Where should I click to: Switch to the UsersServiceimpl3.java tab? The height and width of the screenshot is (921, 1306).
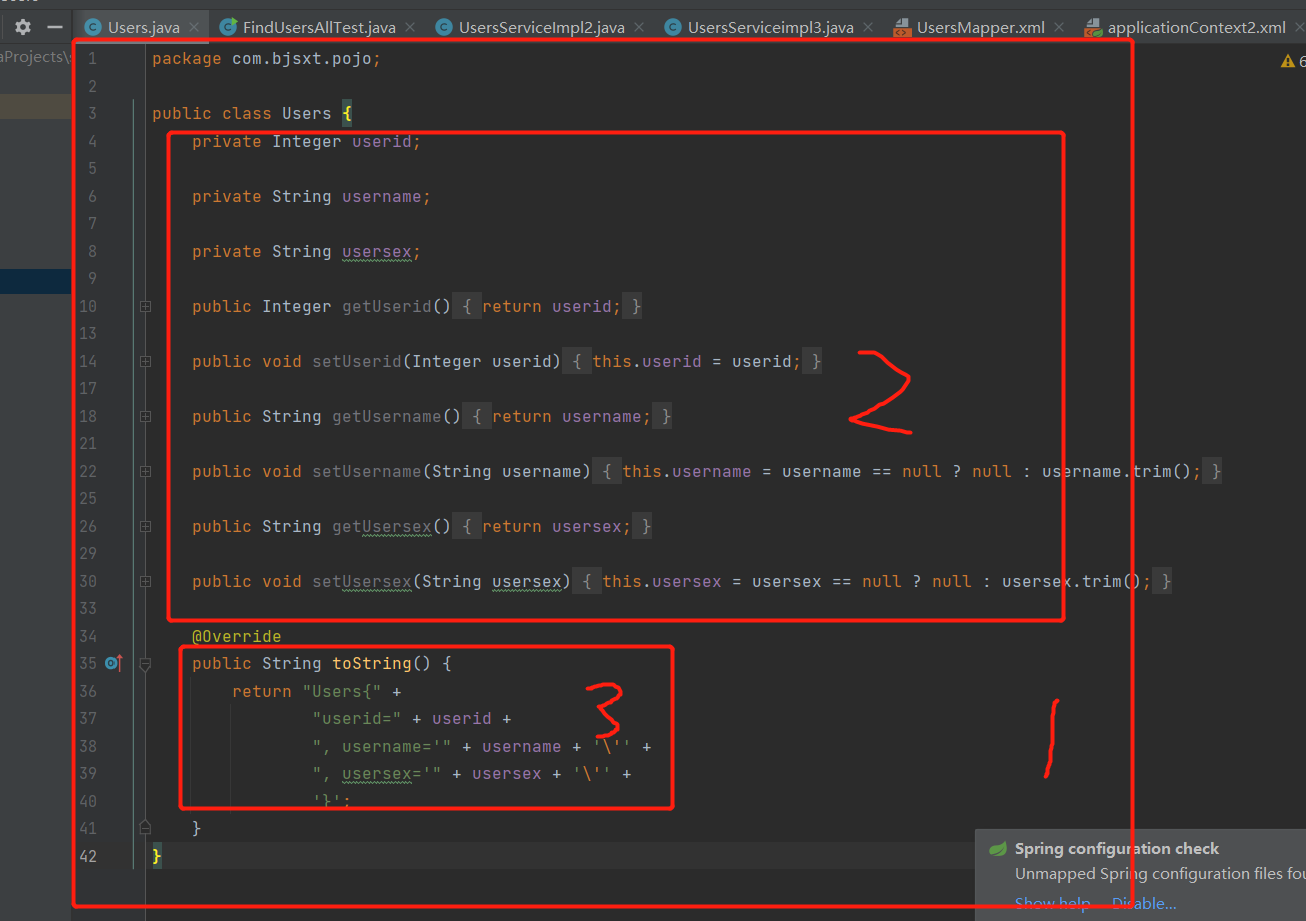click(x=771, y=27)
